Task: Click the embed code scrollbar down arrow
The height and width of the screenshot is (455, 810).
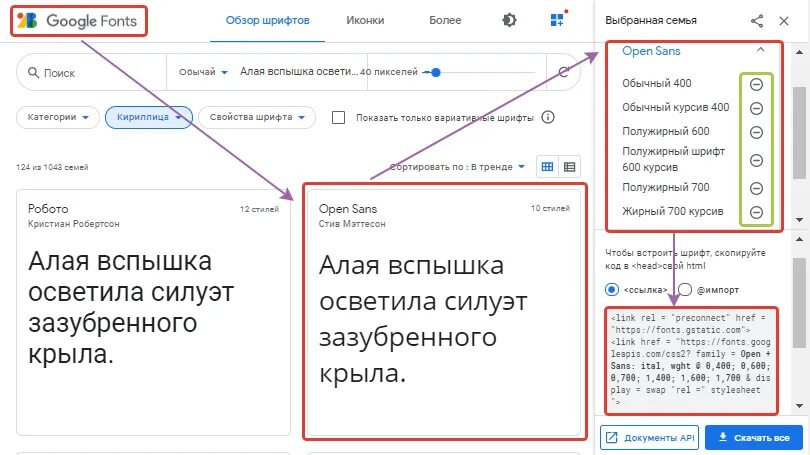Action: 799,406
